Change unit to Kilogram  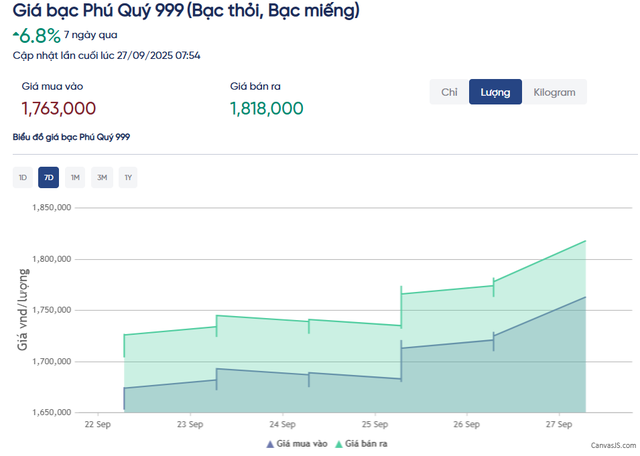click(x=554, y=93)
